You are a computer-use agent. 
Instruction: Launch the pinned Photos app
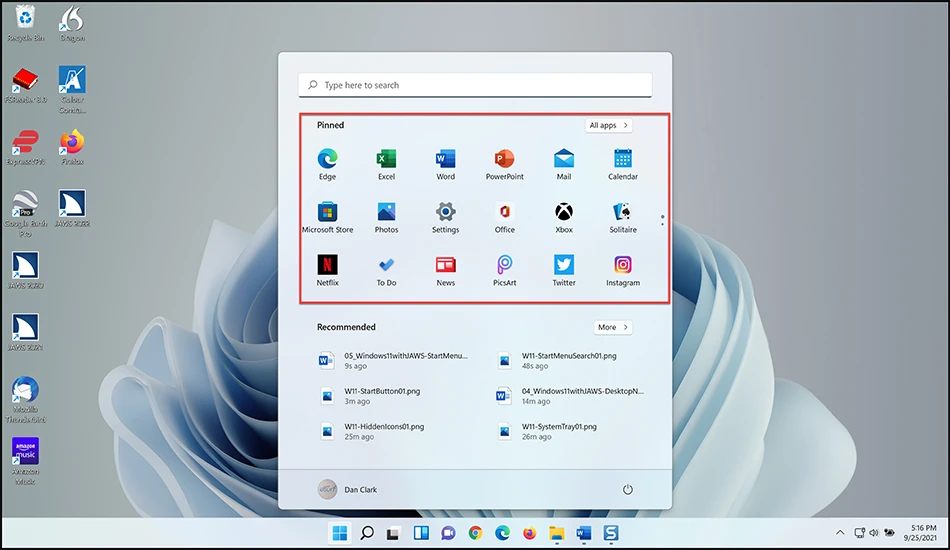pyautogui.click(x=386, y=217)
